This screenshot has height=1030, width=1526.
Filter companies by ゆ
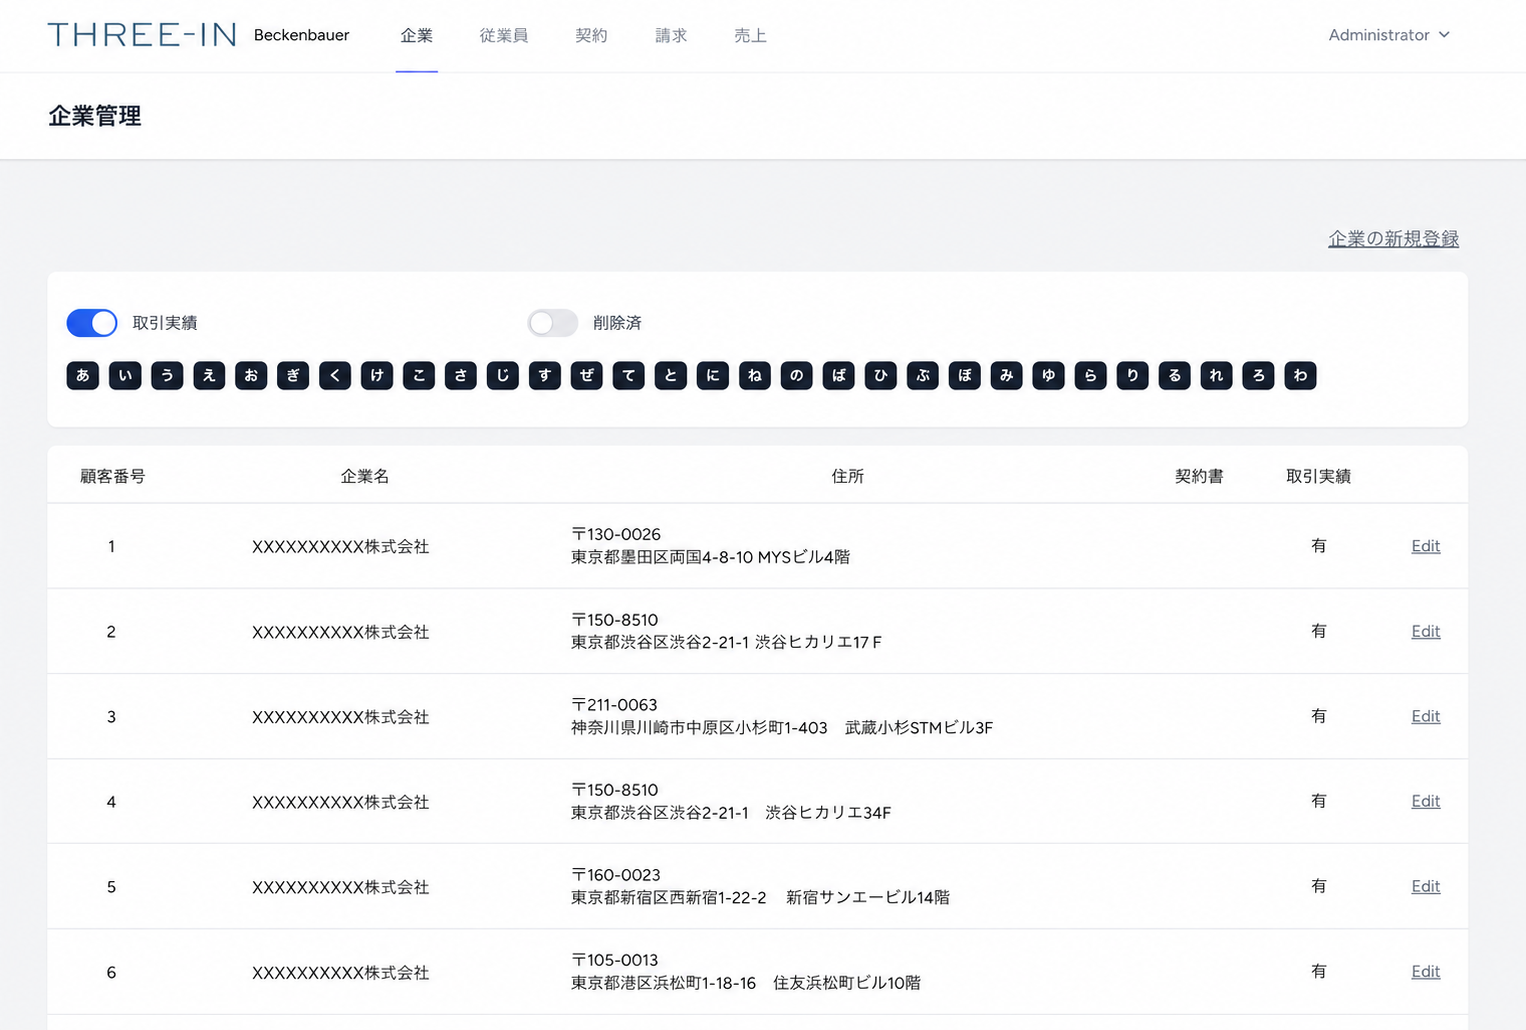(1049, 376)
